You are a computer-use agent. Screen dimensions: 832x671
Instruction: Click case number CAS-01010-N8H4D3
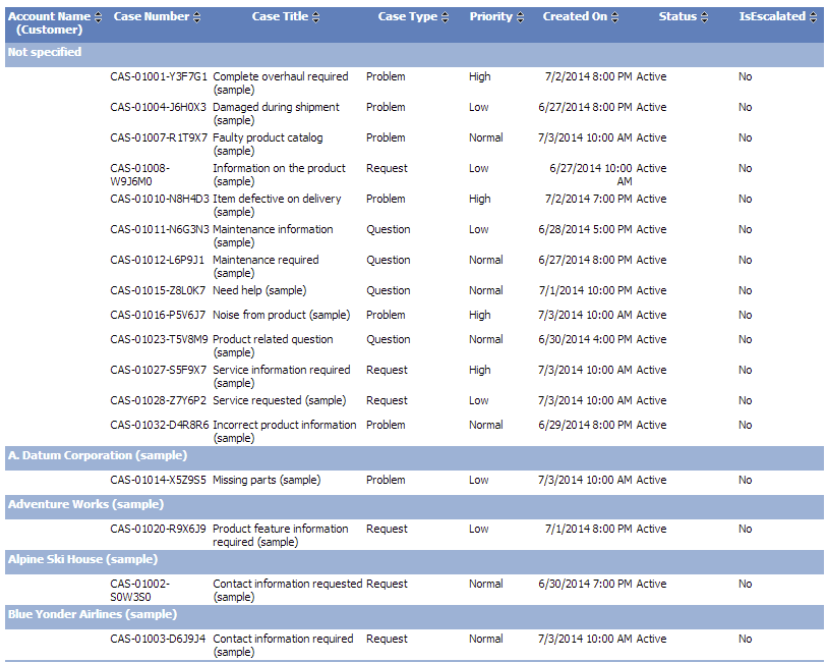[160, 199]
